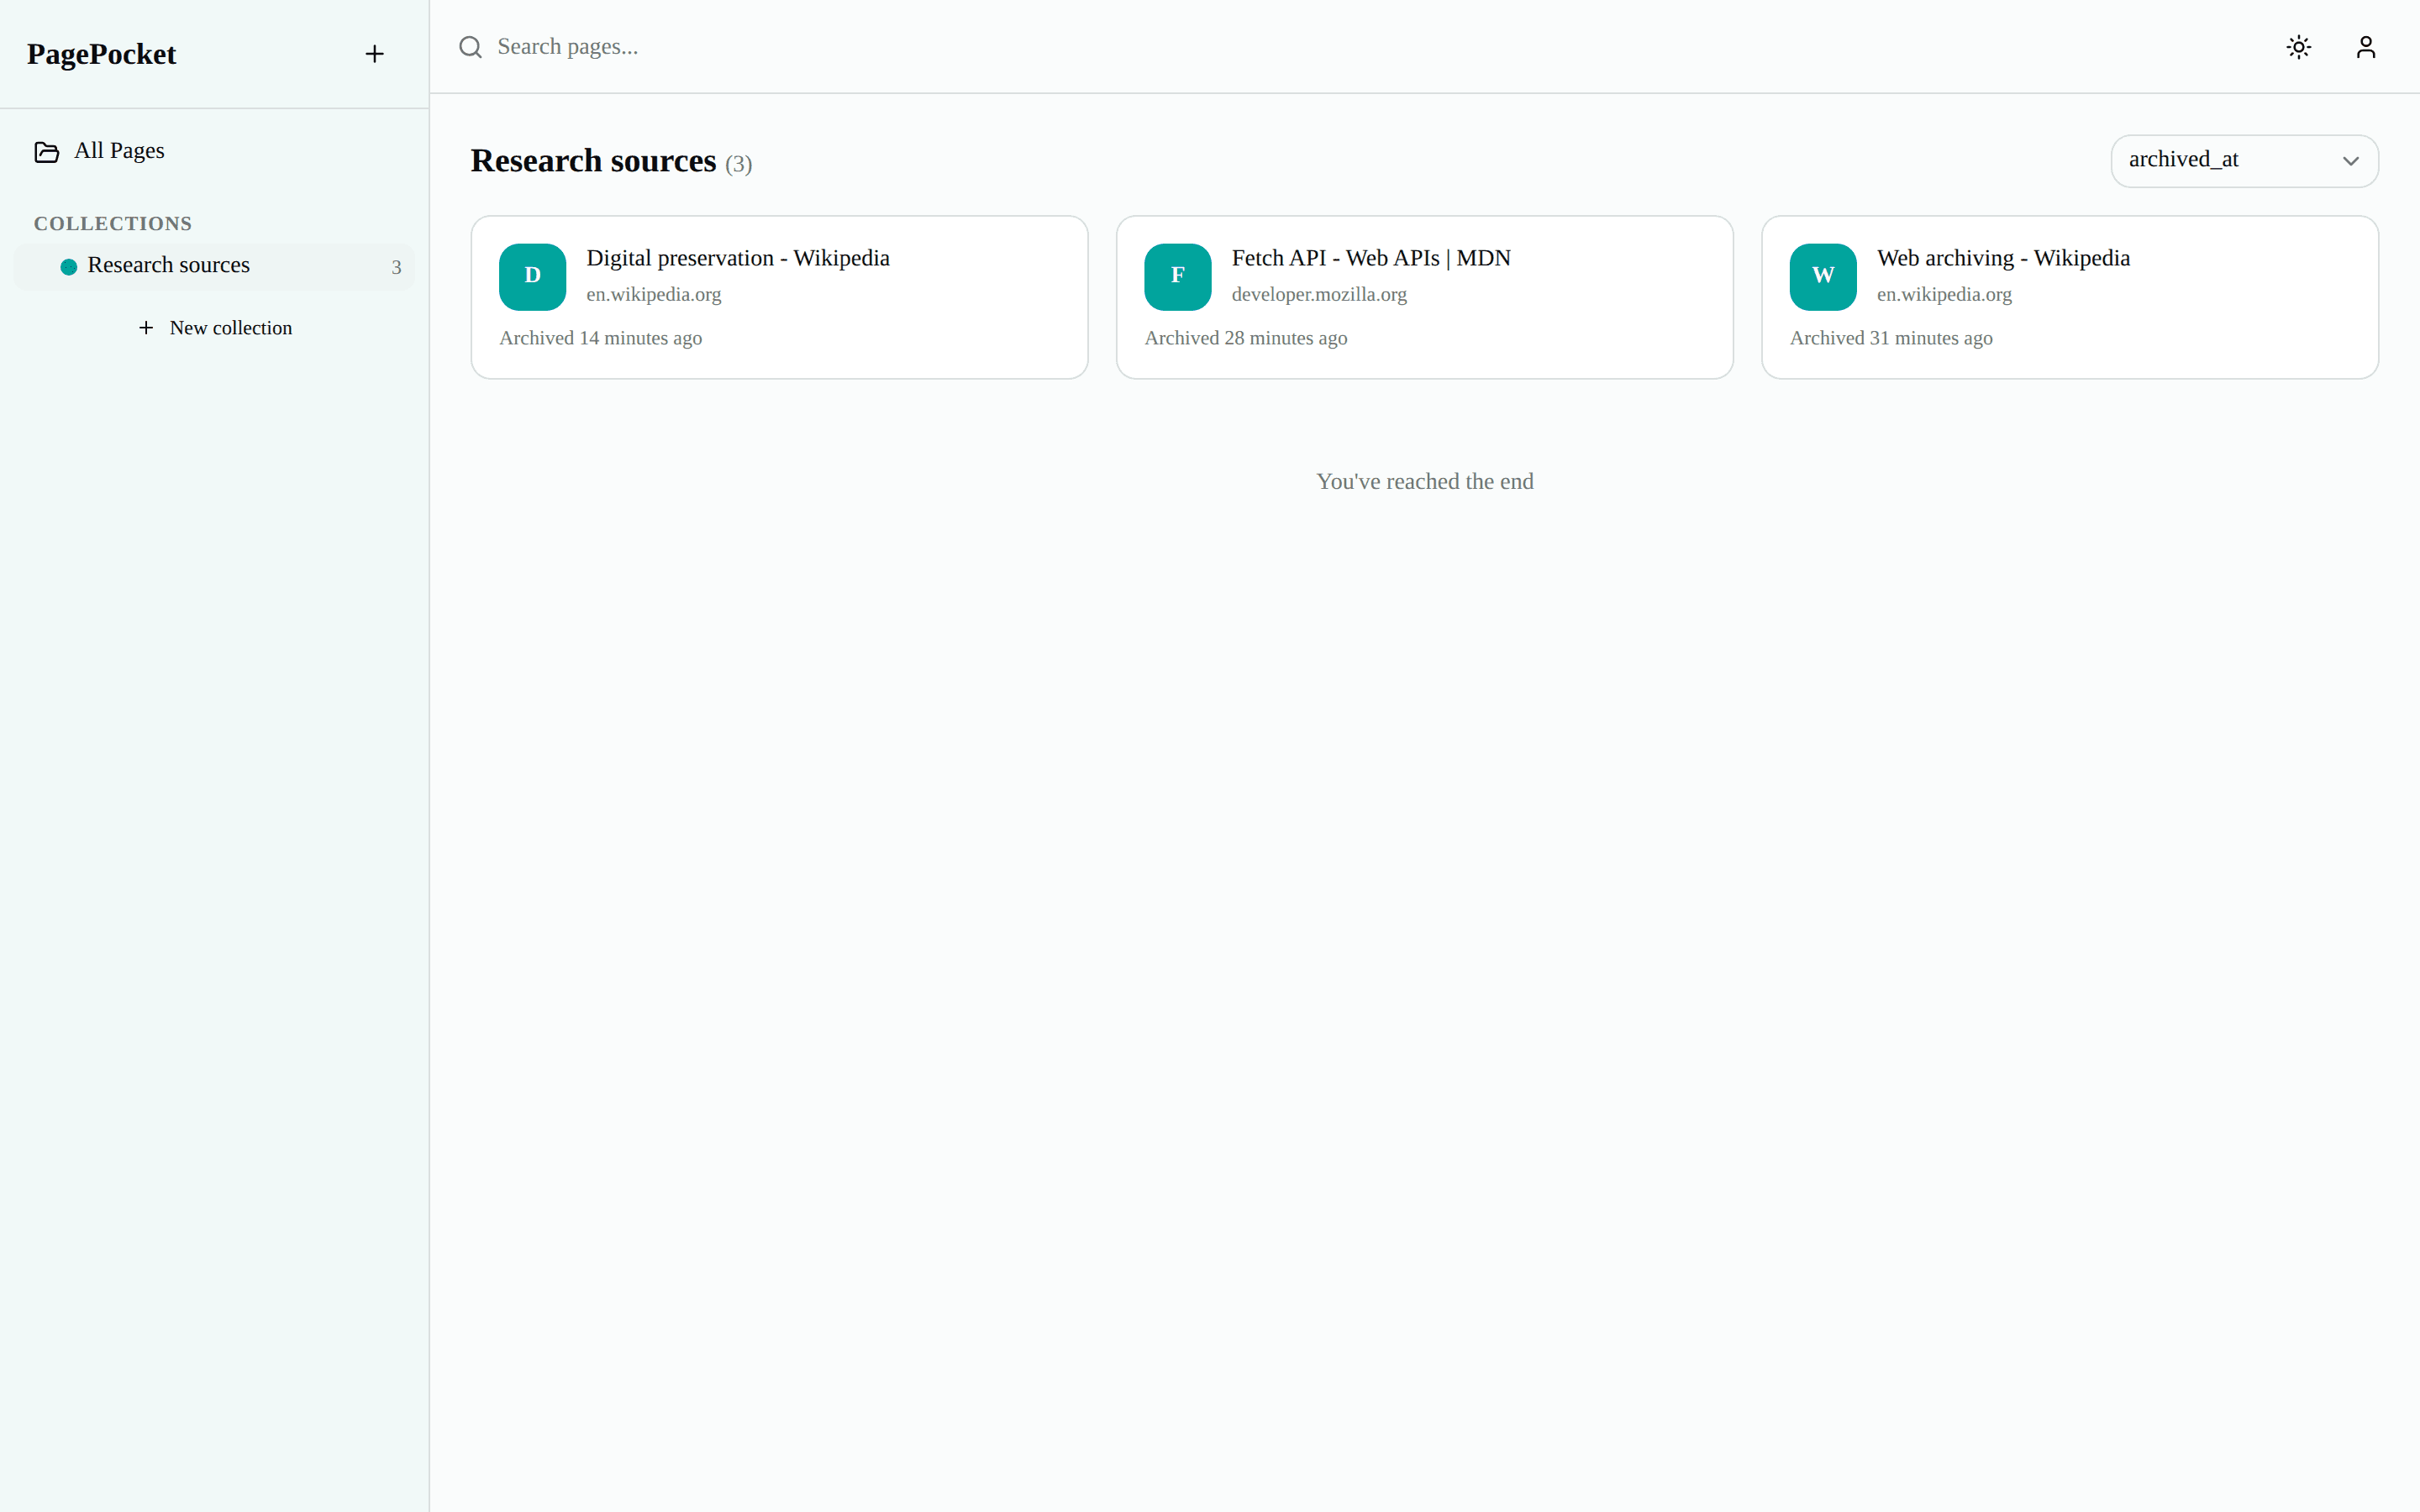The height and width of the screenshot is (1512, 2420).
Task: Toggle the sun theme icon
Action: click(x=2299, y=47)
